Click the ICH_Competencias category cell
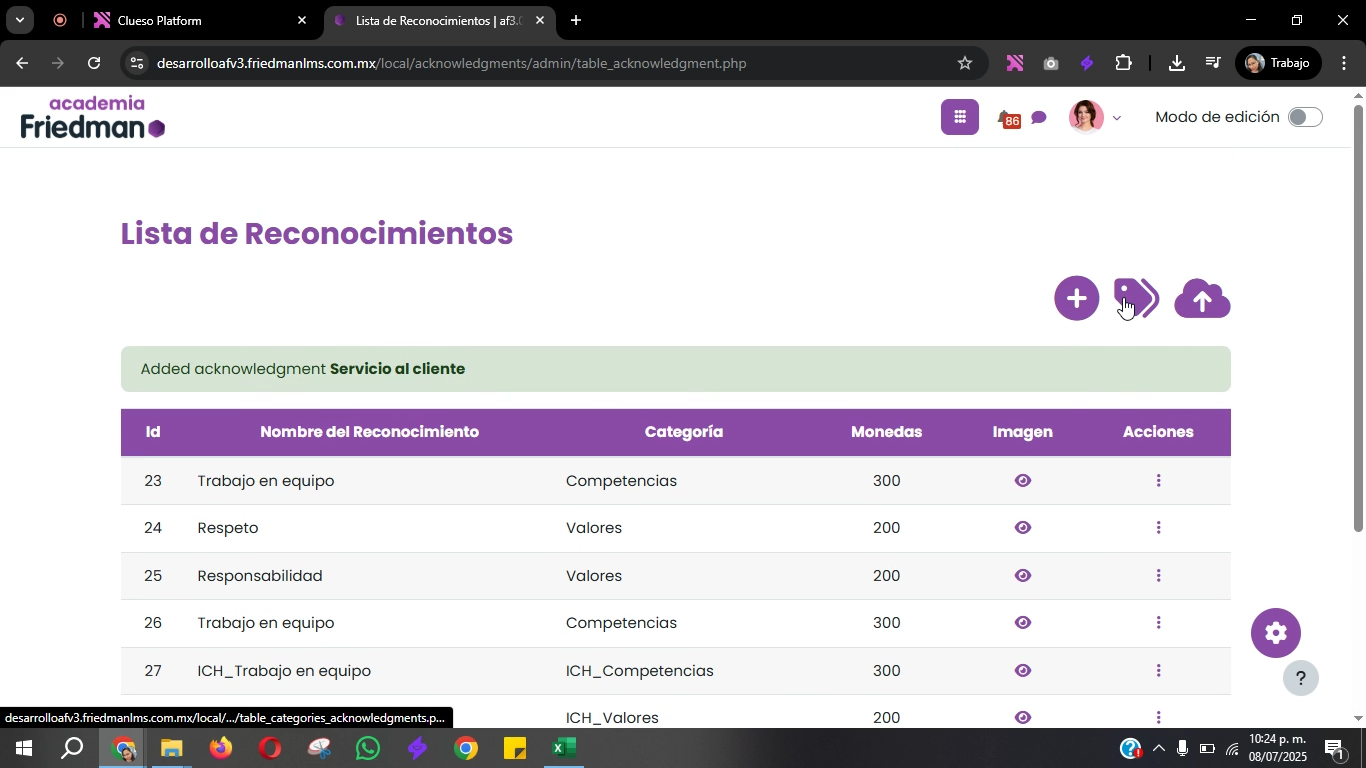Screen dimensions: 1366x768 (640, 671)
